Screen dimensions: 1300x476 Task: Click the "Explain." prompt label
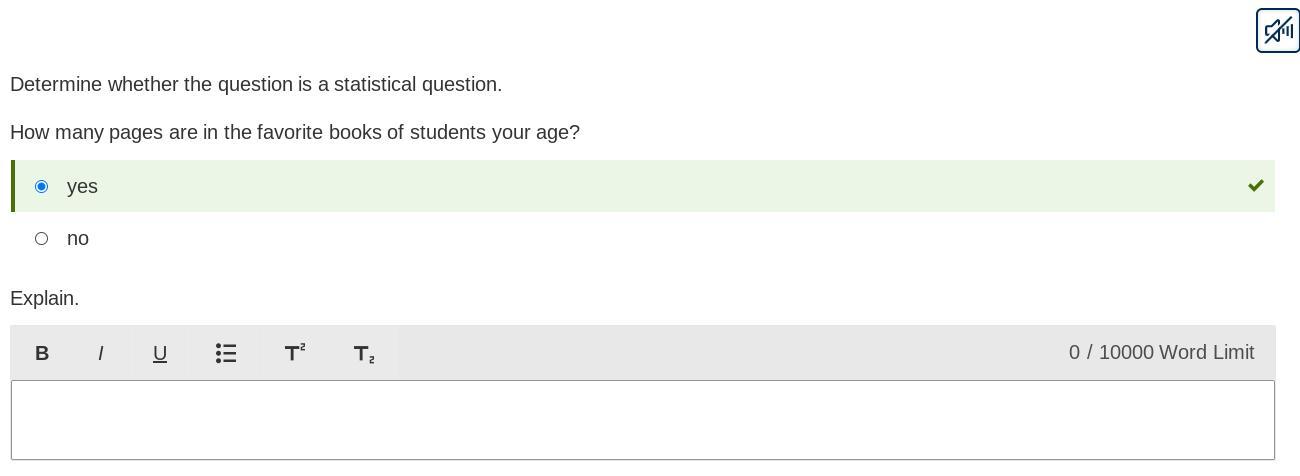point(45,298)
